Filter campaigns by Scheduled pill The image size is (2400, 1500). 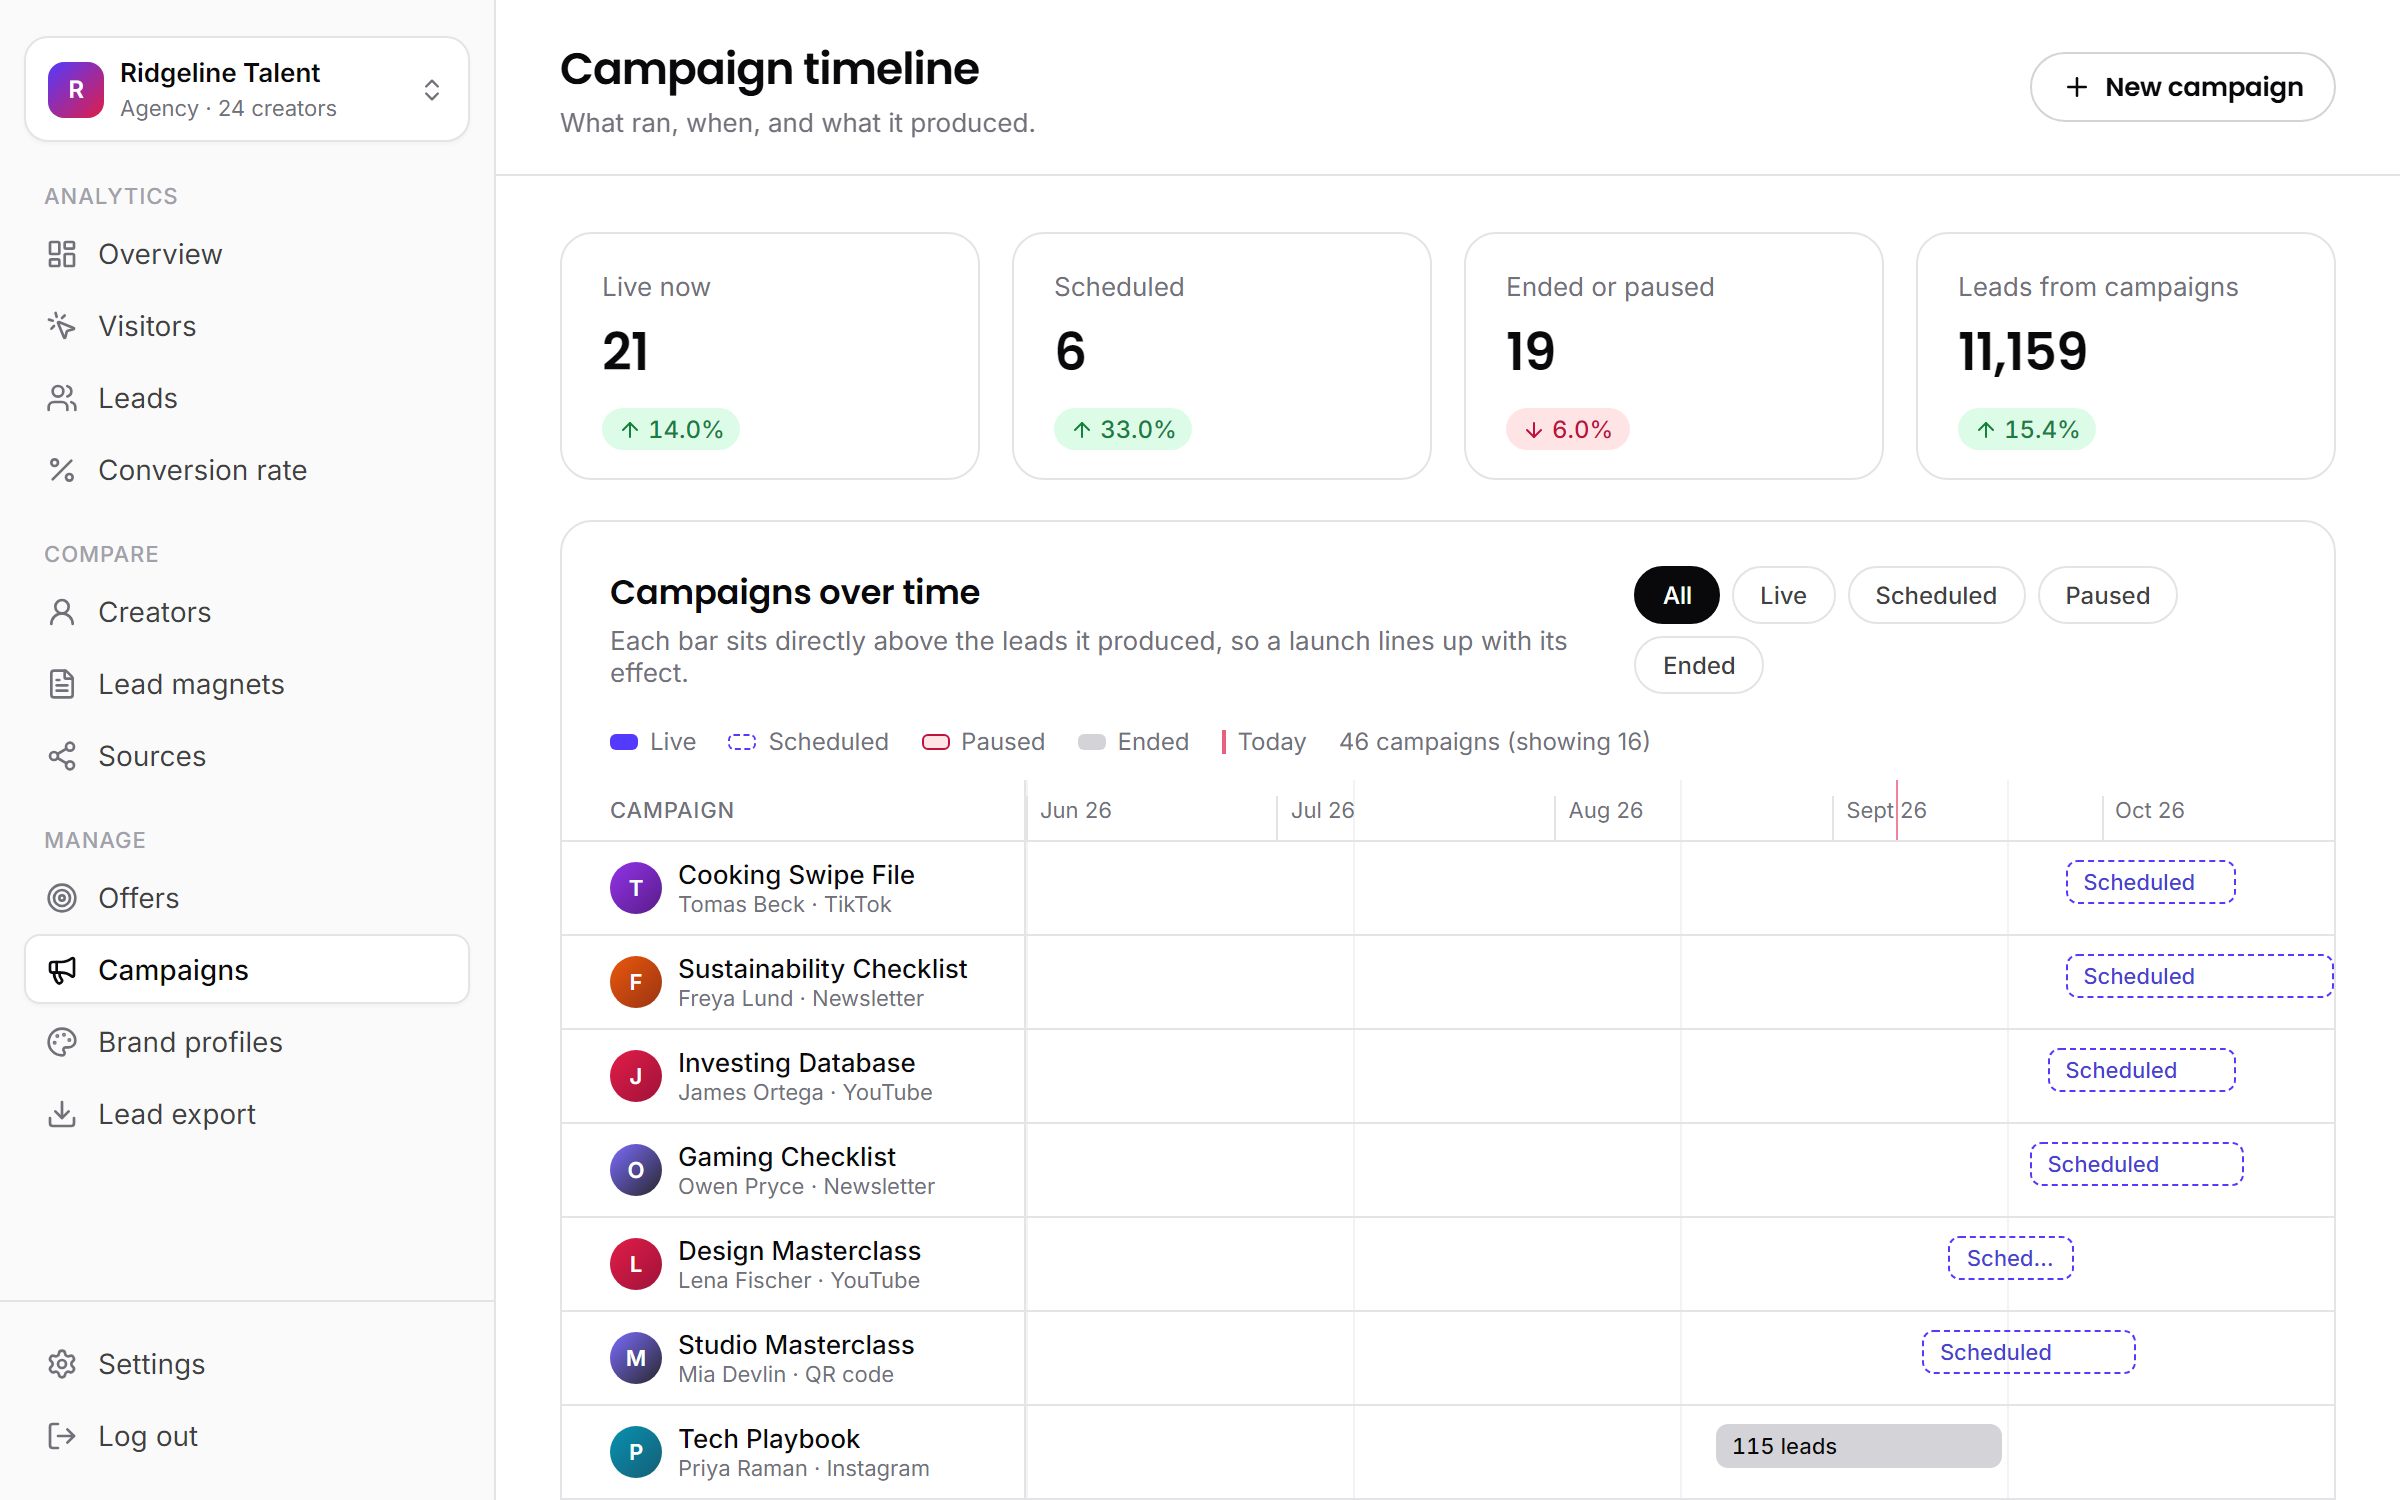click(1936, 595)
